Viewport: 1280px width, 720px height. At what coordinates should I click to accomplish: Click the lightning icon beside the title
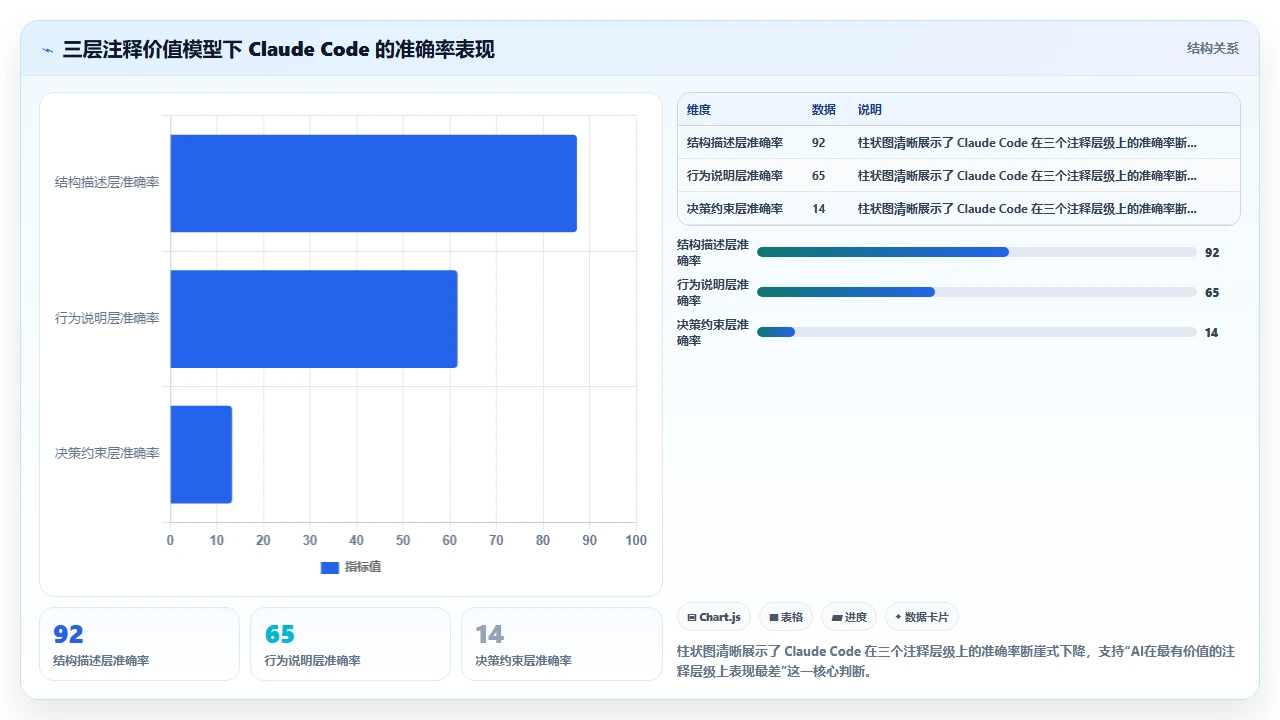(48, 50)
